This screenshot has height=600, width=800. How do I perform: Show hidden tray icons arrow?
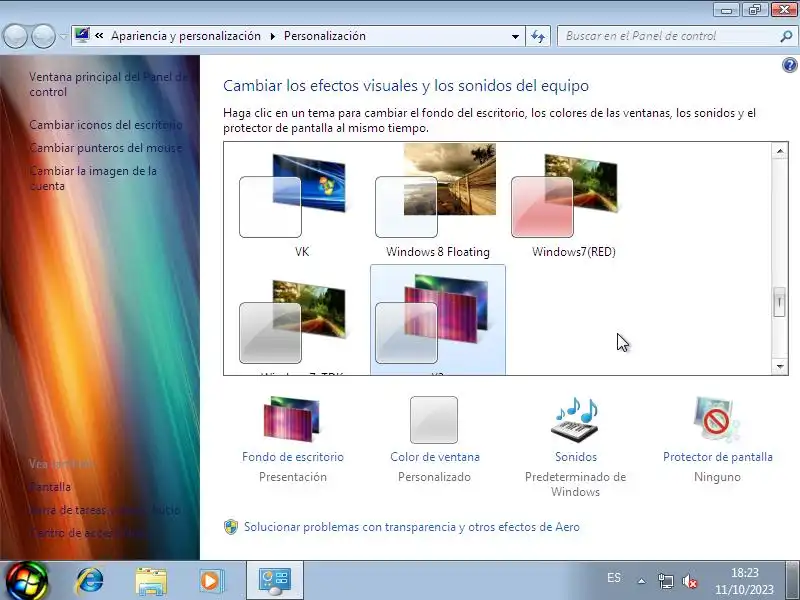point(641,581)
